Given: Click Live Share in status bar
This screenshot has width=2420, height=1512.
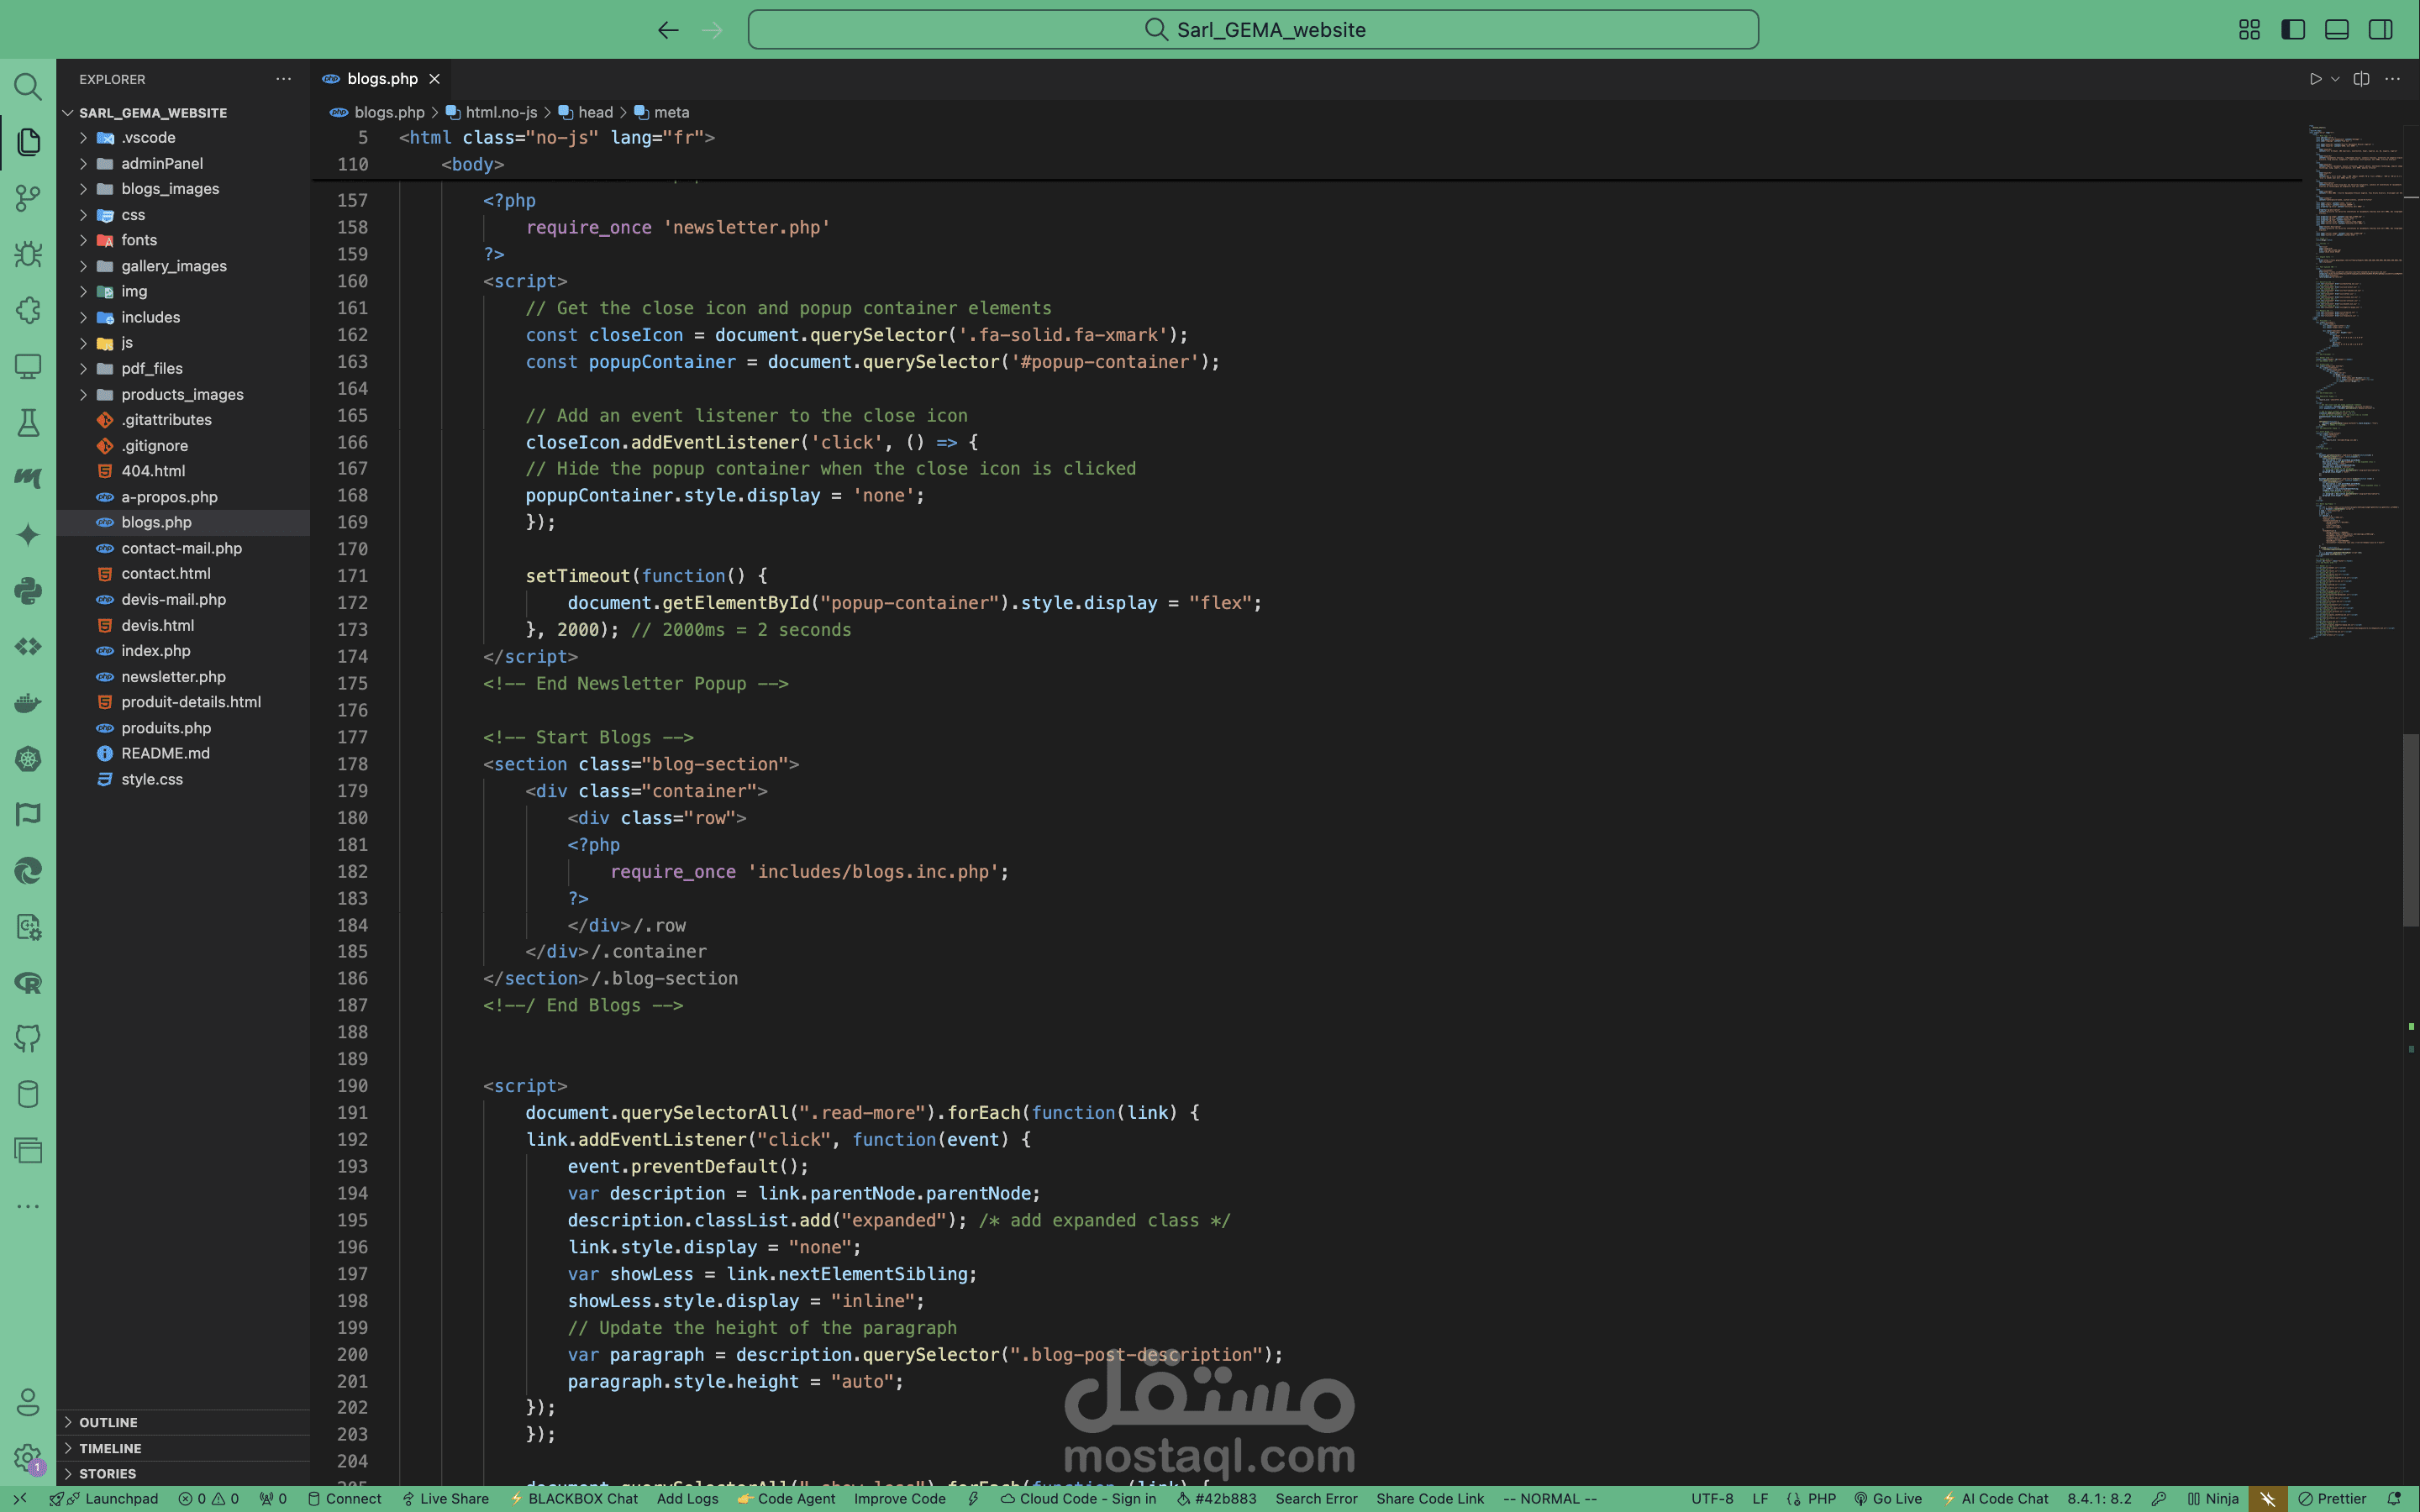Looking at the screenshot, I should click(x=445, y=1498).
